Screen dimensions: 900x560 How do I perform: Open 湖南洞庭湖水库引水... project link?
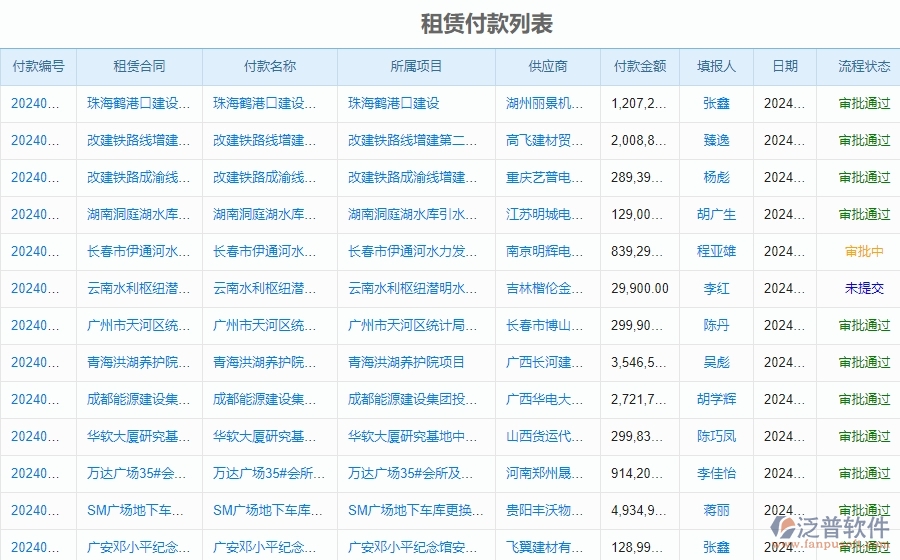(x=412, y=215)
